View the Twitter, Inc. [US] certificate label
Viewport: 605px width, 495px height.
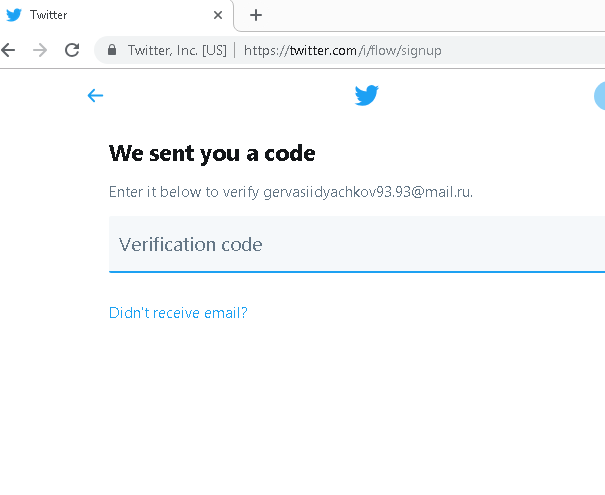click(177, 50)
